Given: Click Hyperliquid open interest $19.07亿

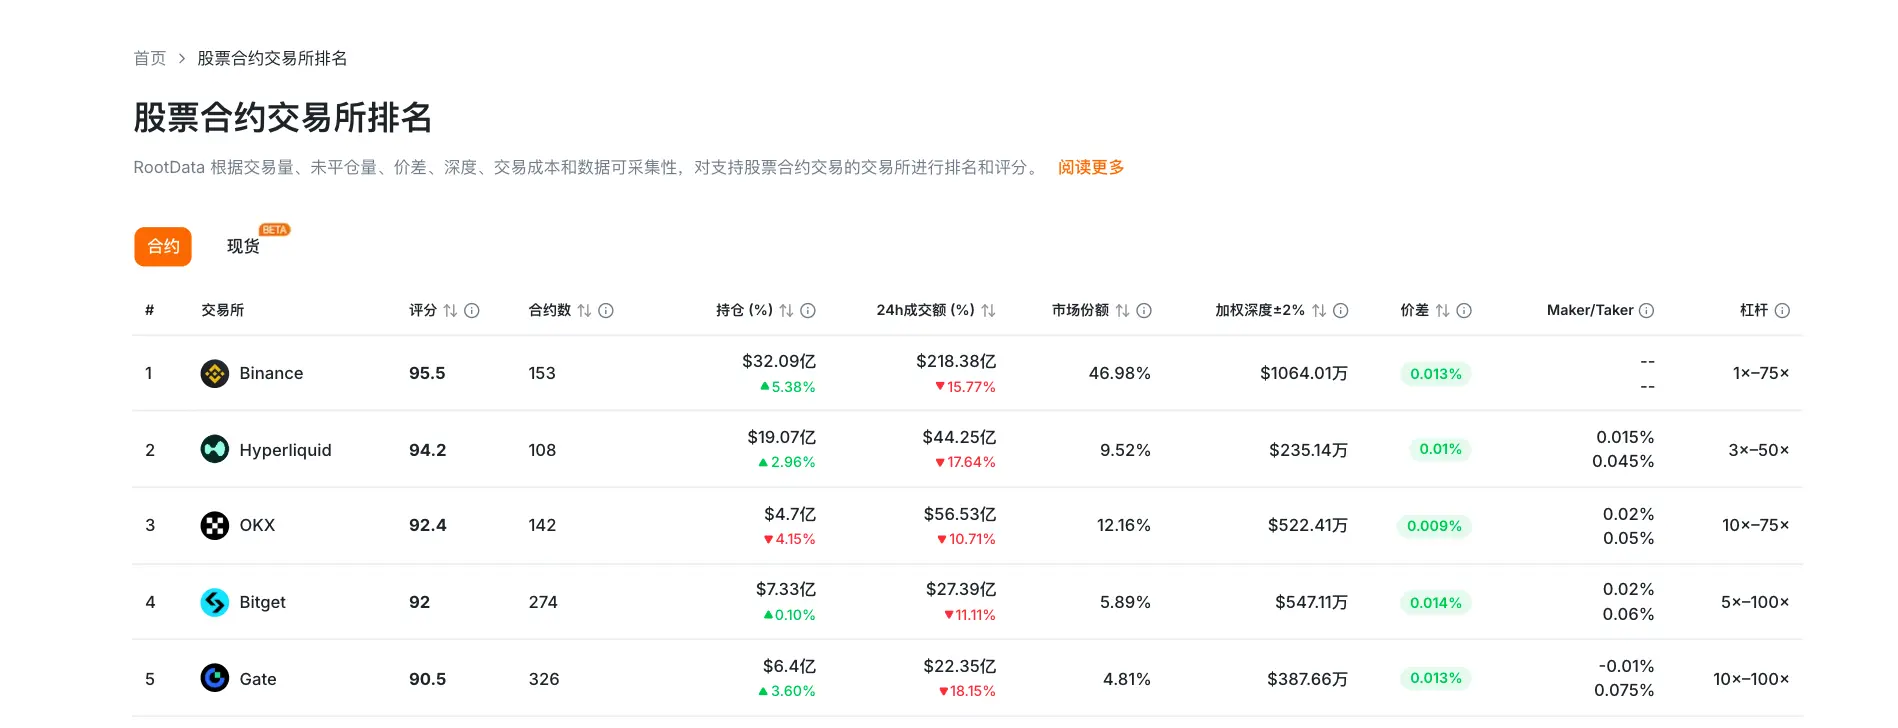Looking at the screenshot, I should [x=781, y=437].
